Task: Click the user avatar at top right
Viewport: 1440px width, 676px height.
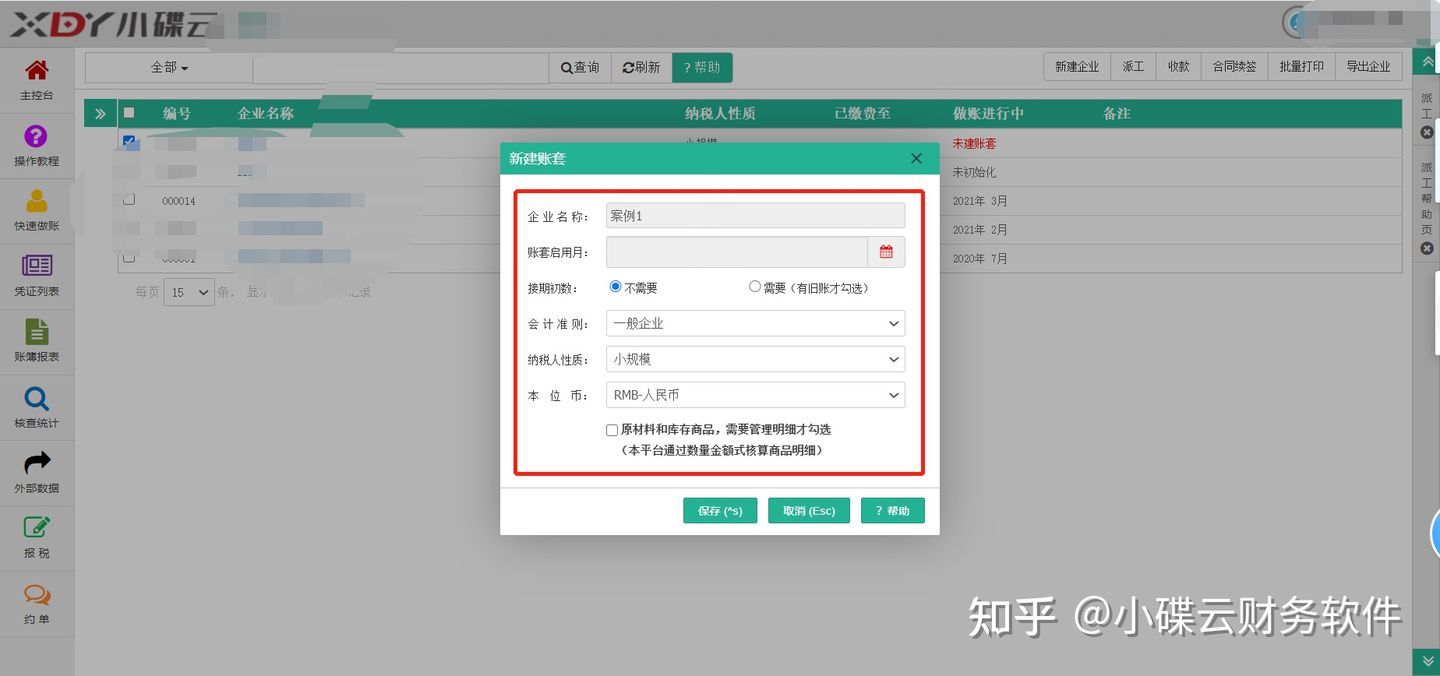Action: [x=1296, y=20]
